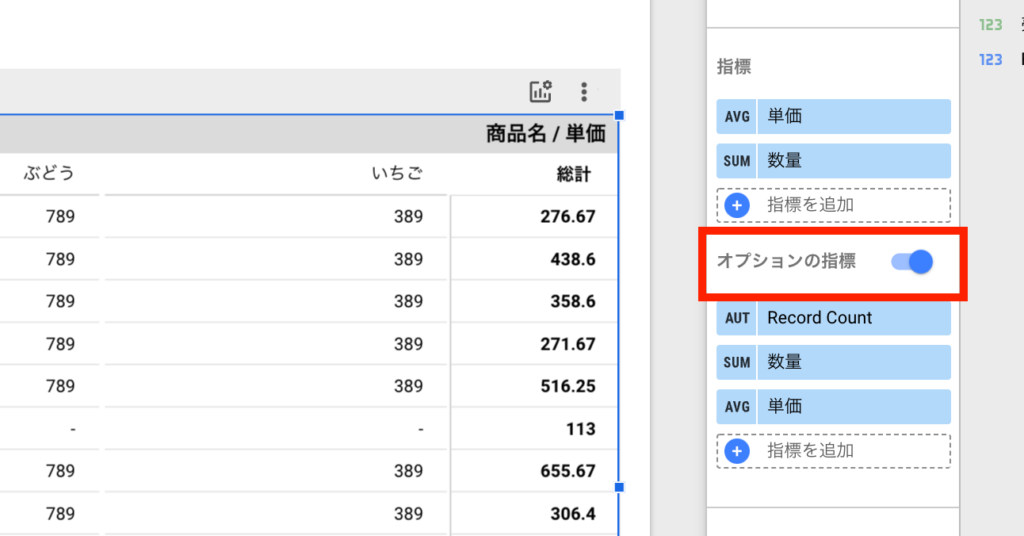
Task: Click the SUM badge on 数量 in optional metrics
Action: 737,362
